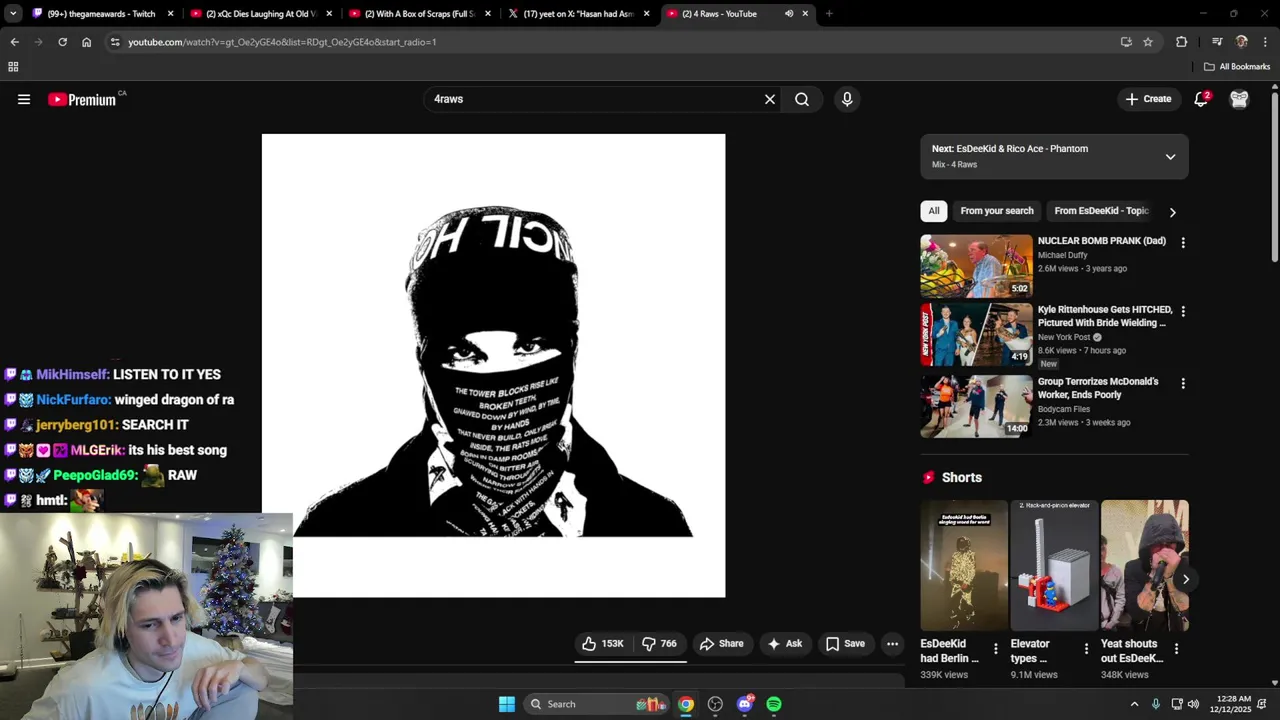Open more actions ellipsis under the video
Viewport: 1280px width, 720px height.
pyautogui.click(x=893, y=644)
